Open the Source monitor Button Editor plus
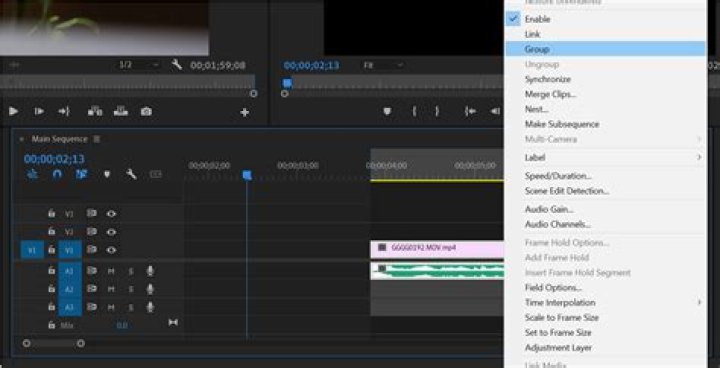This screenshot has width=720, height=368. 245,112
